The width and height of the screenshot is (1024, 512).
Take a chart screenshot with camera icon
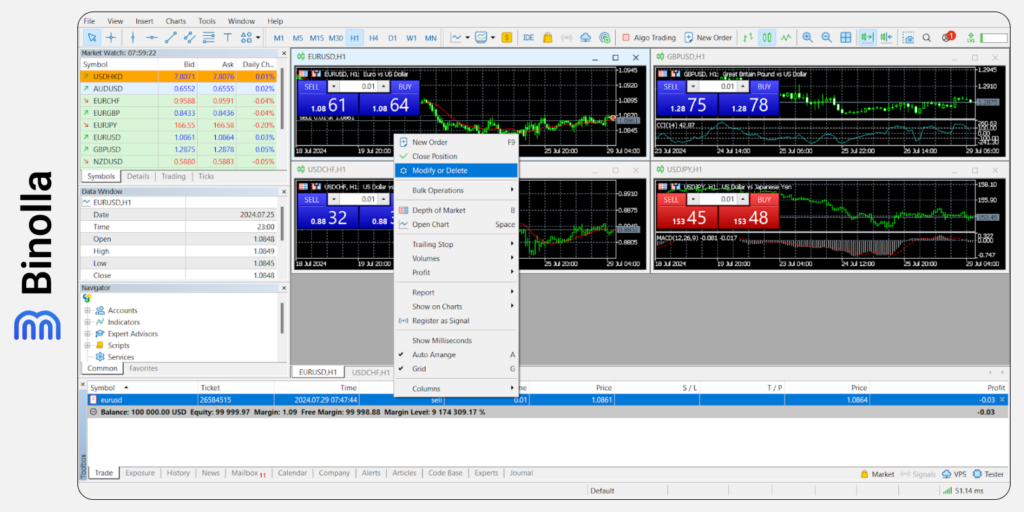coord(908,37)
